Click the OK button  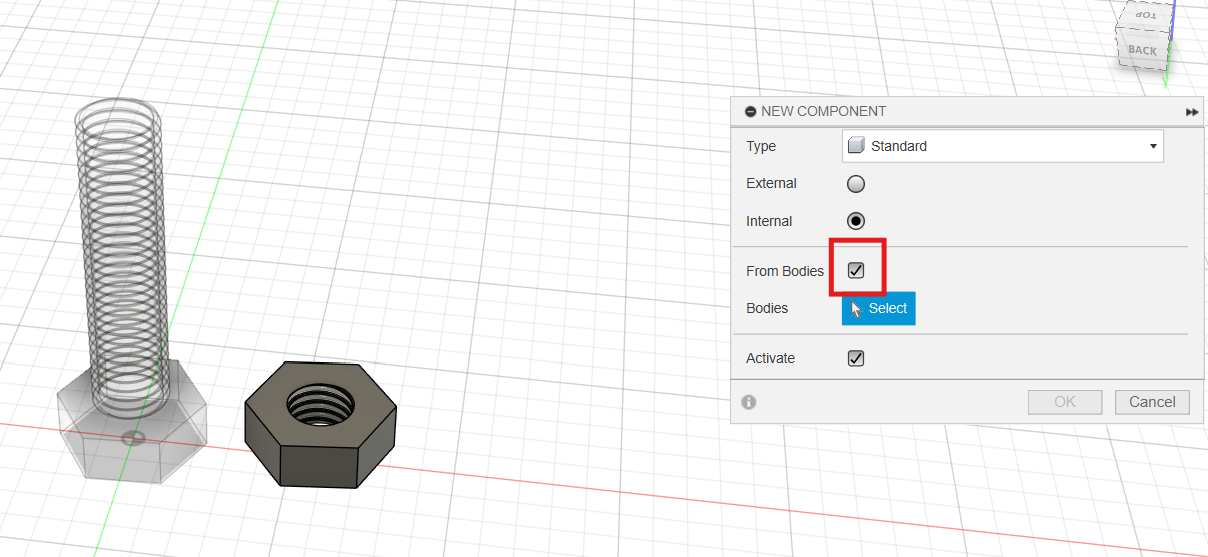click(1065, 402)
